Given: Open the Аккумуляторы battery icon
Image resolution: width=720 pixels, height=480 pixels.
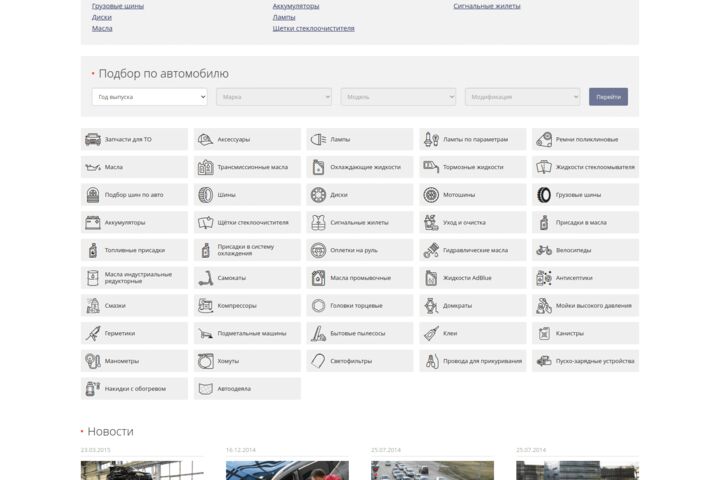Looking at the screenshot, I should pos(93,222).
